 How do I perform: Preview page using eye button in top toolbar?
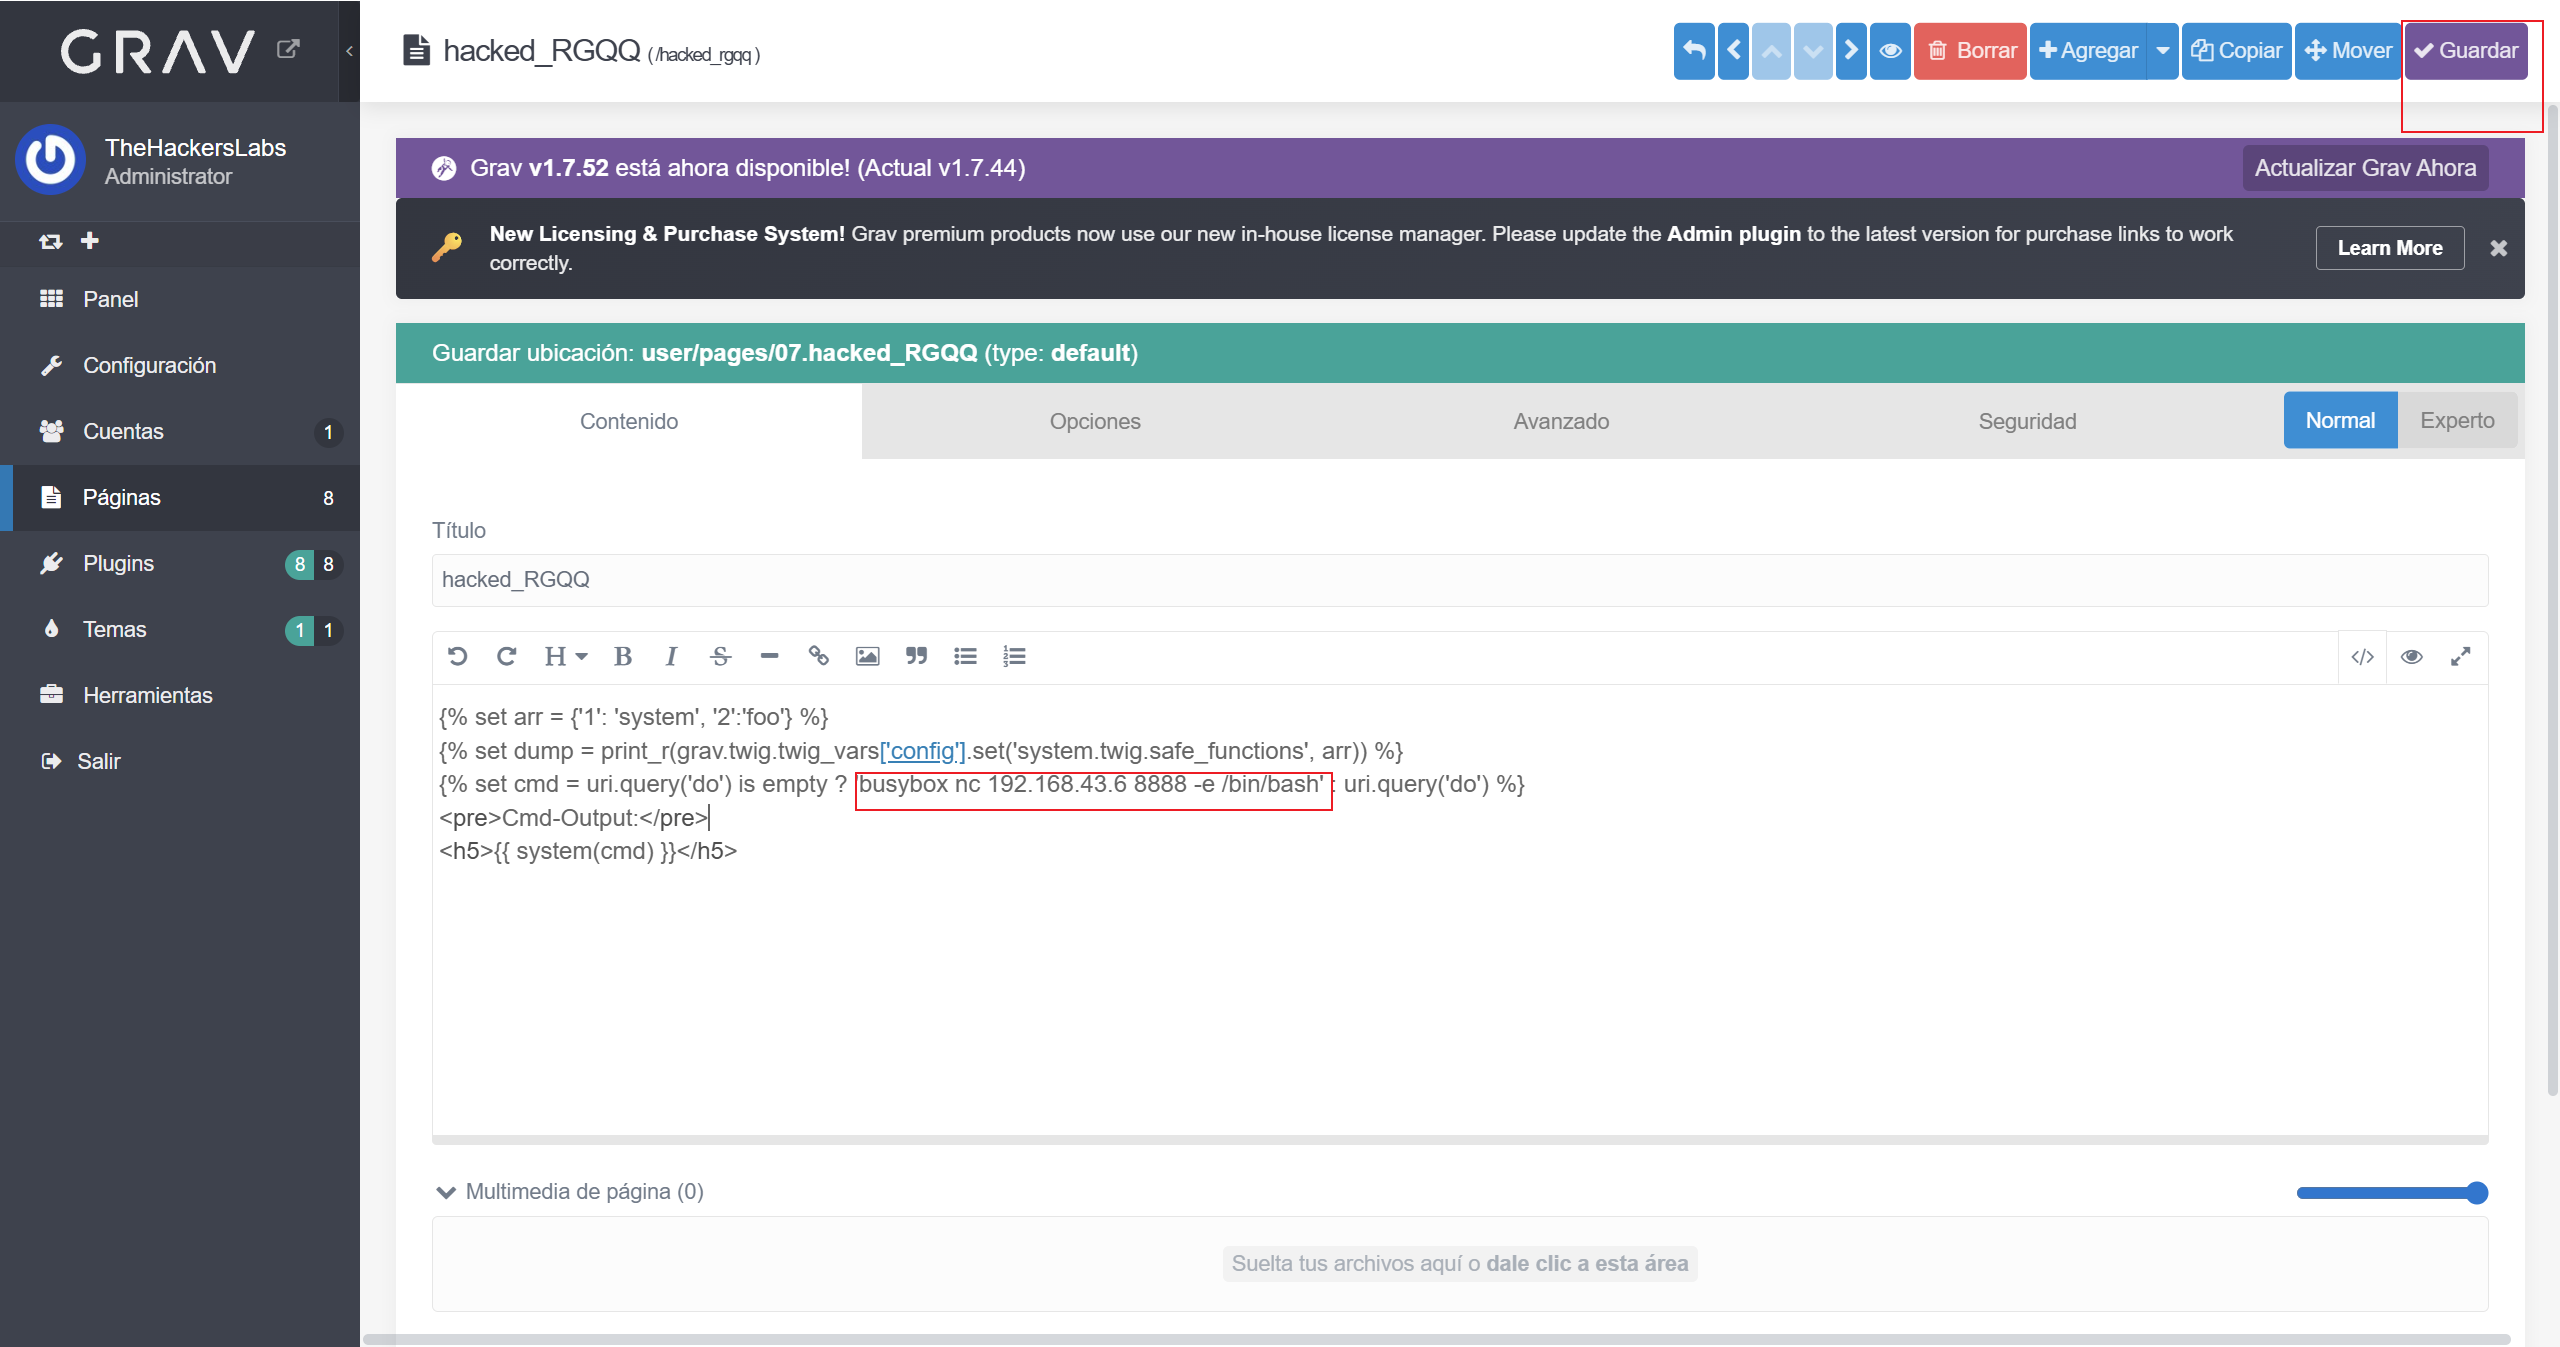point(1890,51)
